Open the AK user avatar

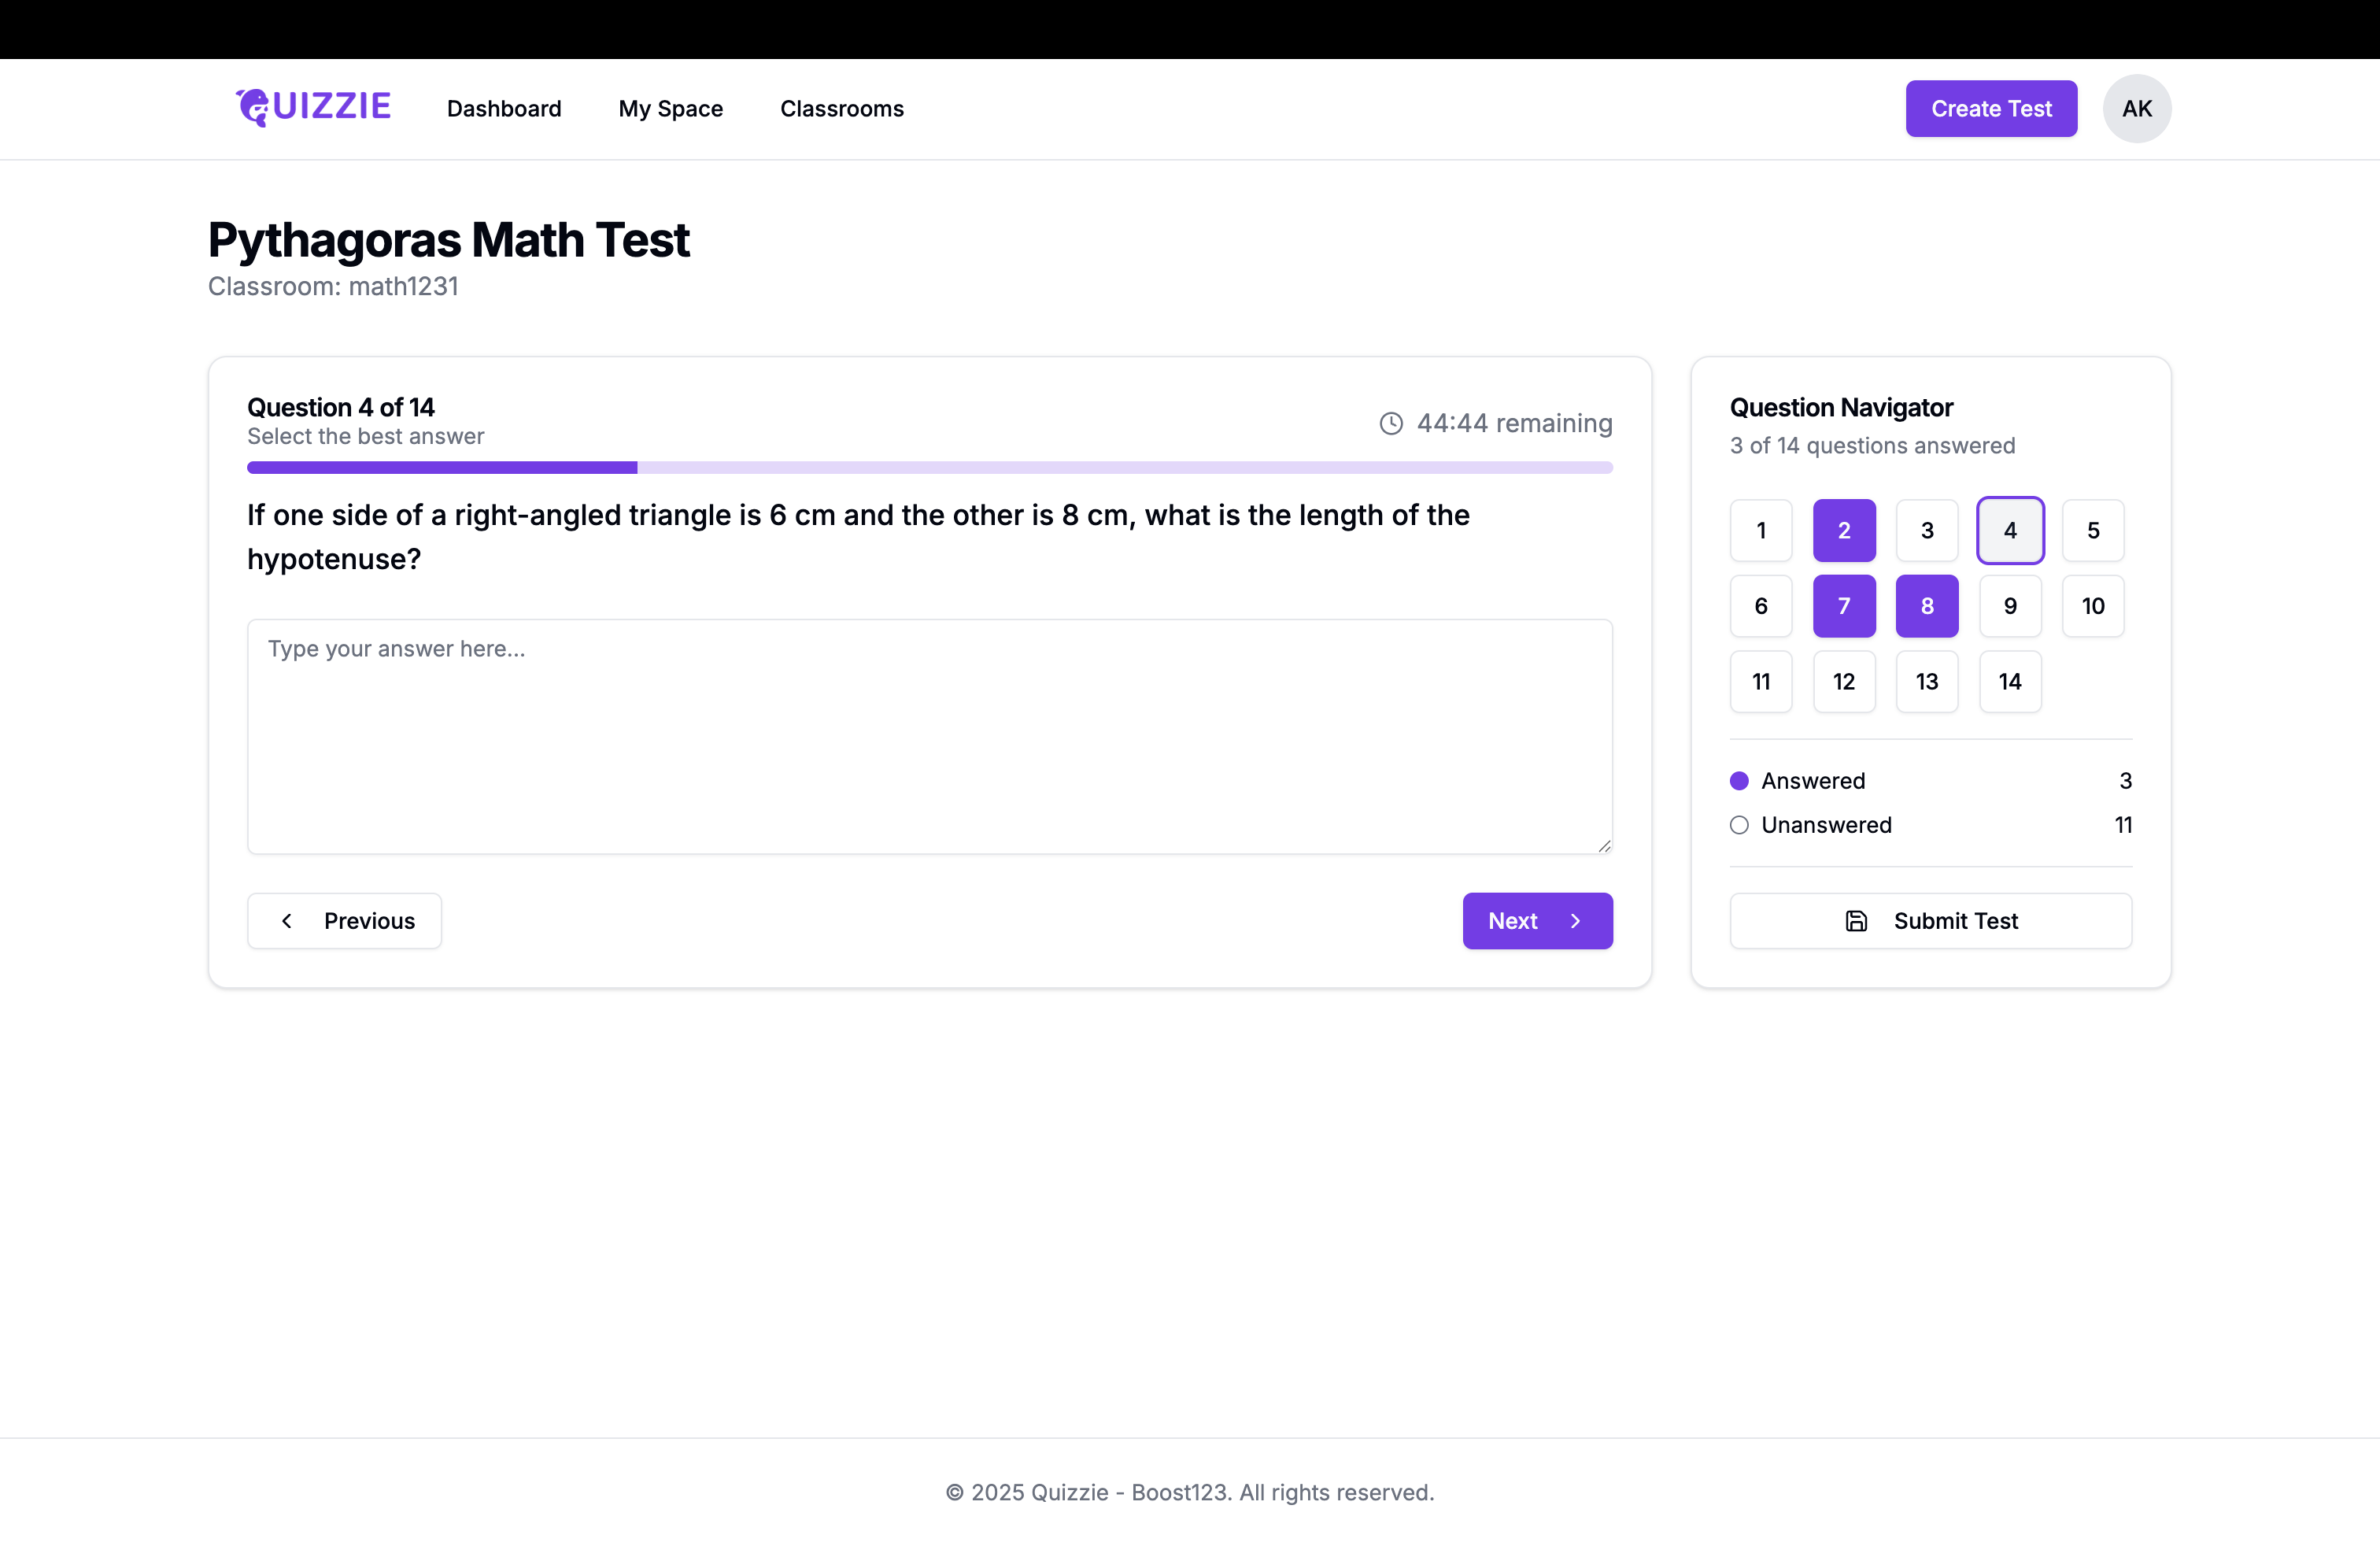[2136, 108]
